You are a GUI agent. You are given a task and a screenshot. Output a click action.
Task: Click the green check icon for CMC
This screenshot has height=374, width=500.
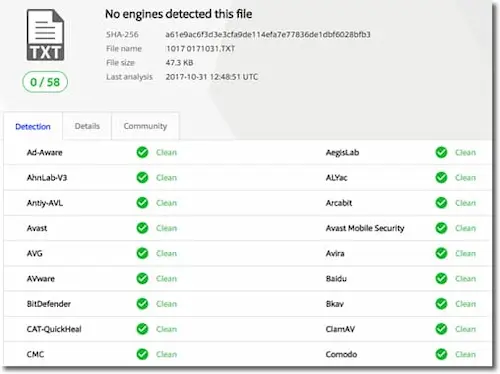142,354
